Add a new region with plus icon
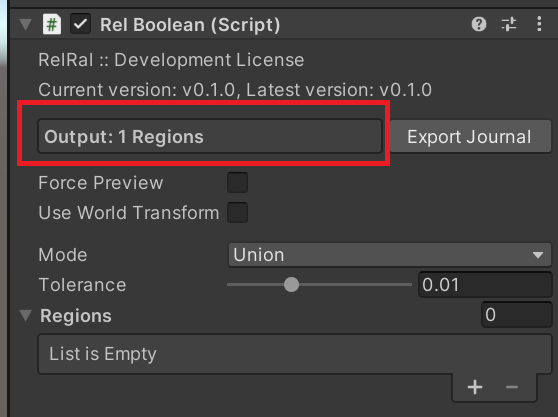Screen dimensions: 558x417 [475, 387]
